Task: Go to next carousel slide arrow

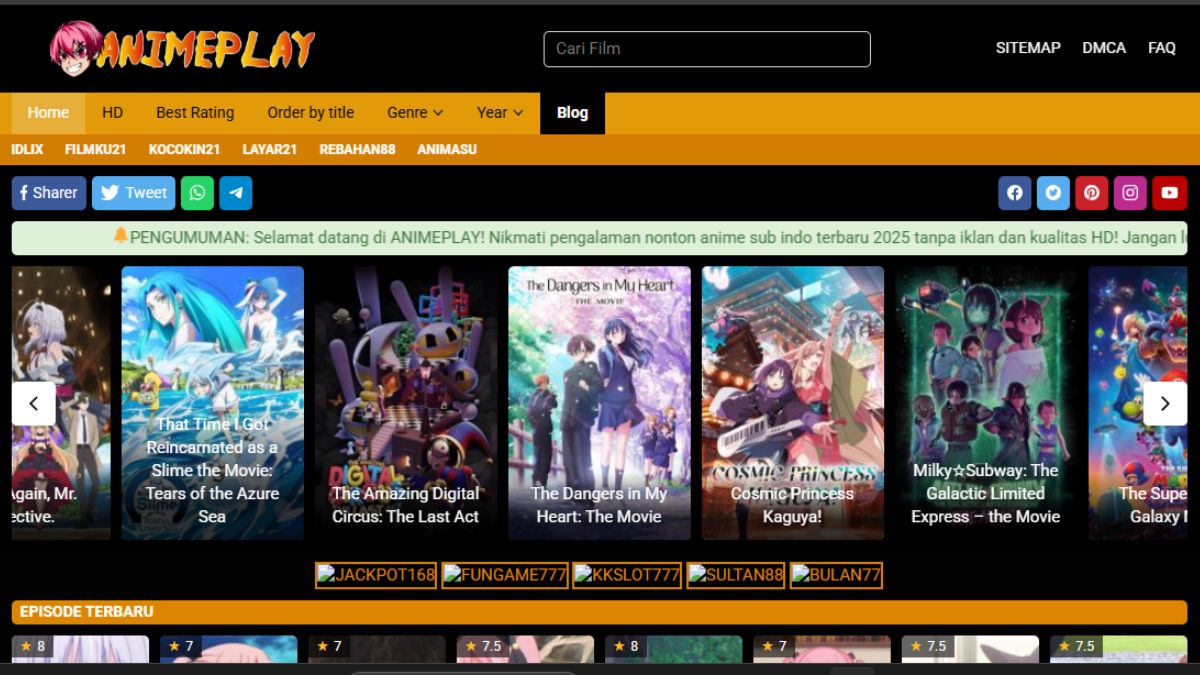Action: (1165, 404)
